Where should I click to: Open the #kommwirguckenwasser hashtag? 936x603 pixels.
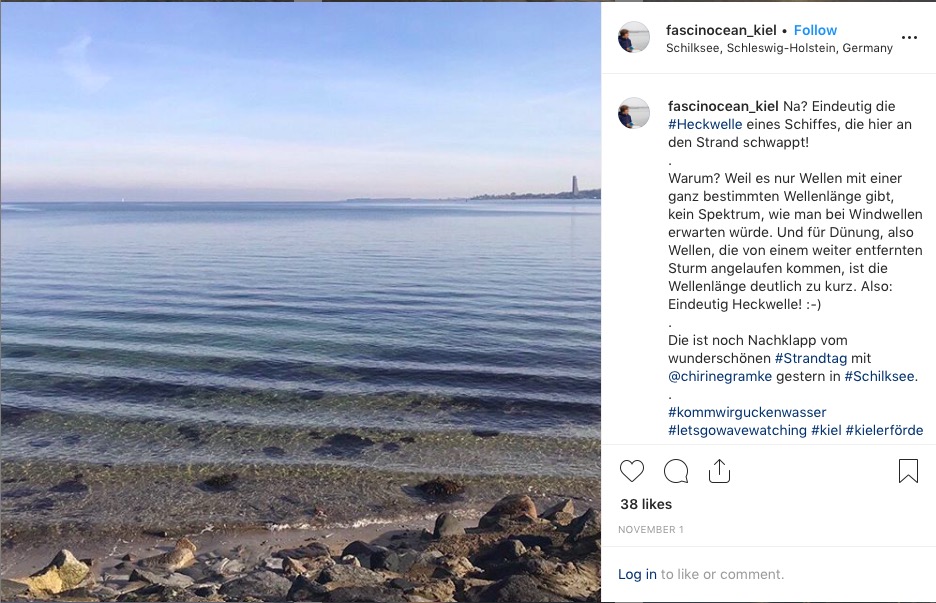747,413
